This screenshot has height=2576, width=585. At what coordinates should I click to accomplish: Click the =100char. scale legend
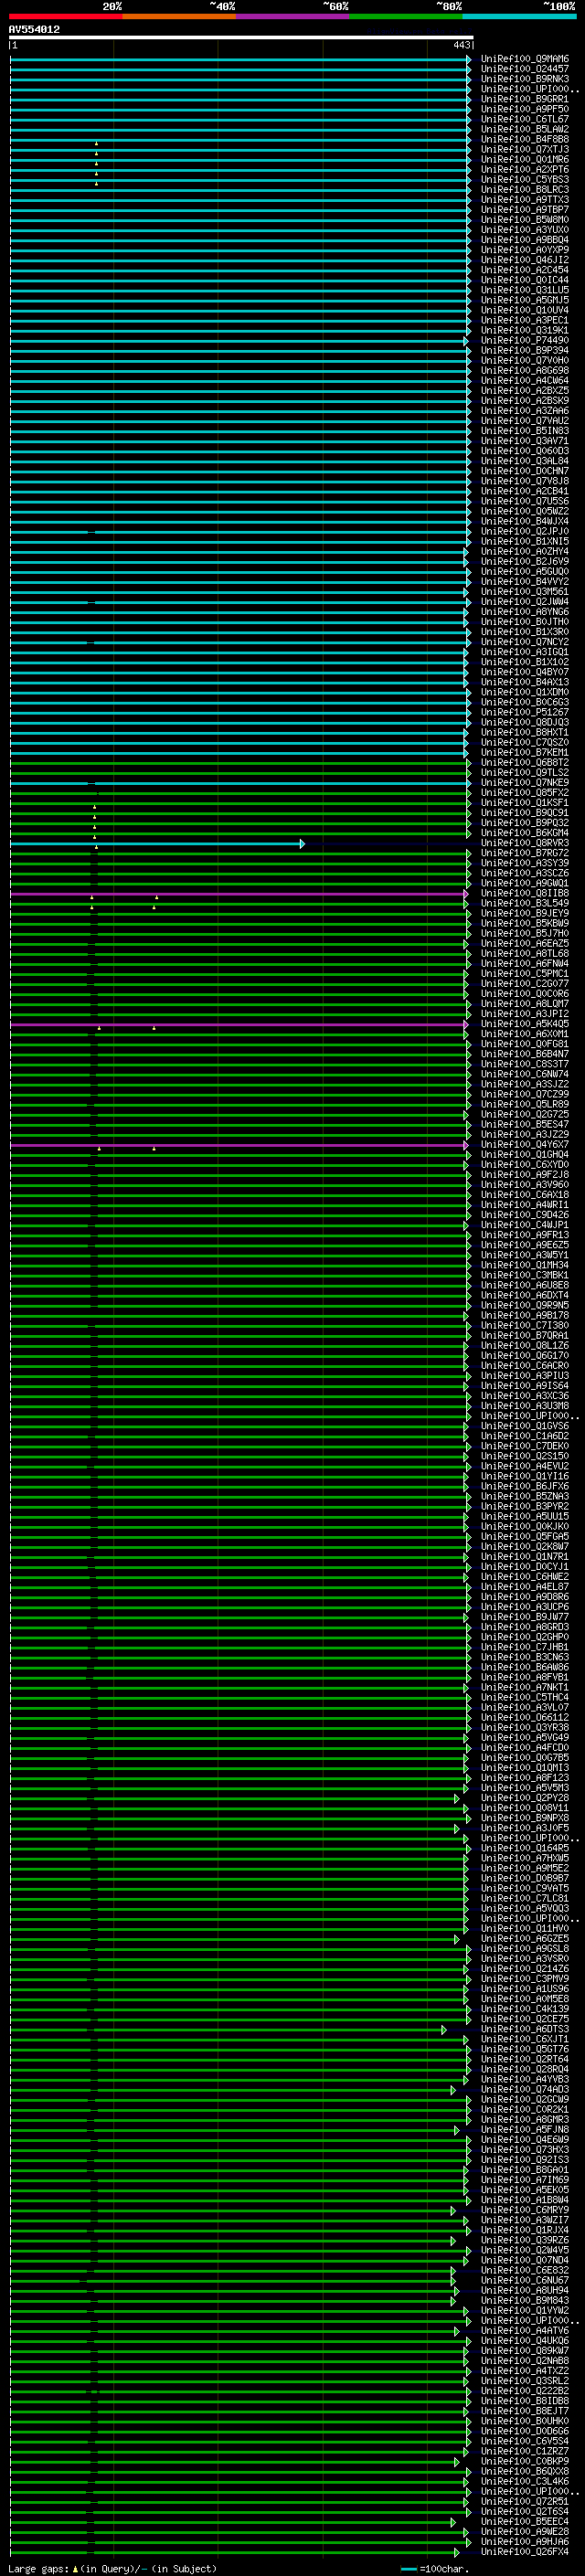(x=435, y=2568)
